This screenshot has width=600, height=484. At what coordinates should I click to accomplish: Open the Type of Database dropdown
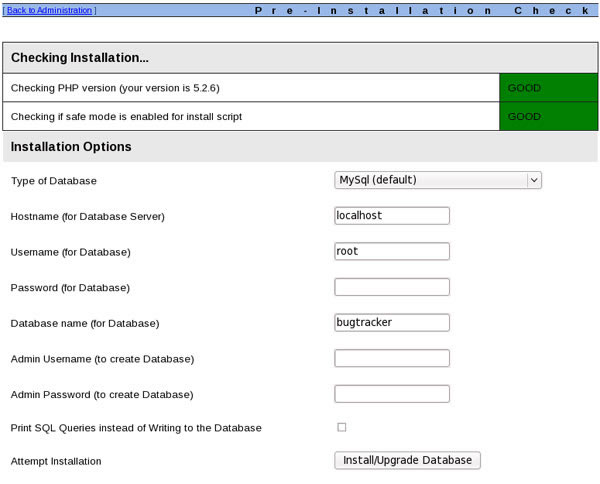tap(438, 180)
